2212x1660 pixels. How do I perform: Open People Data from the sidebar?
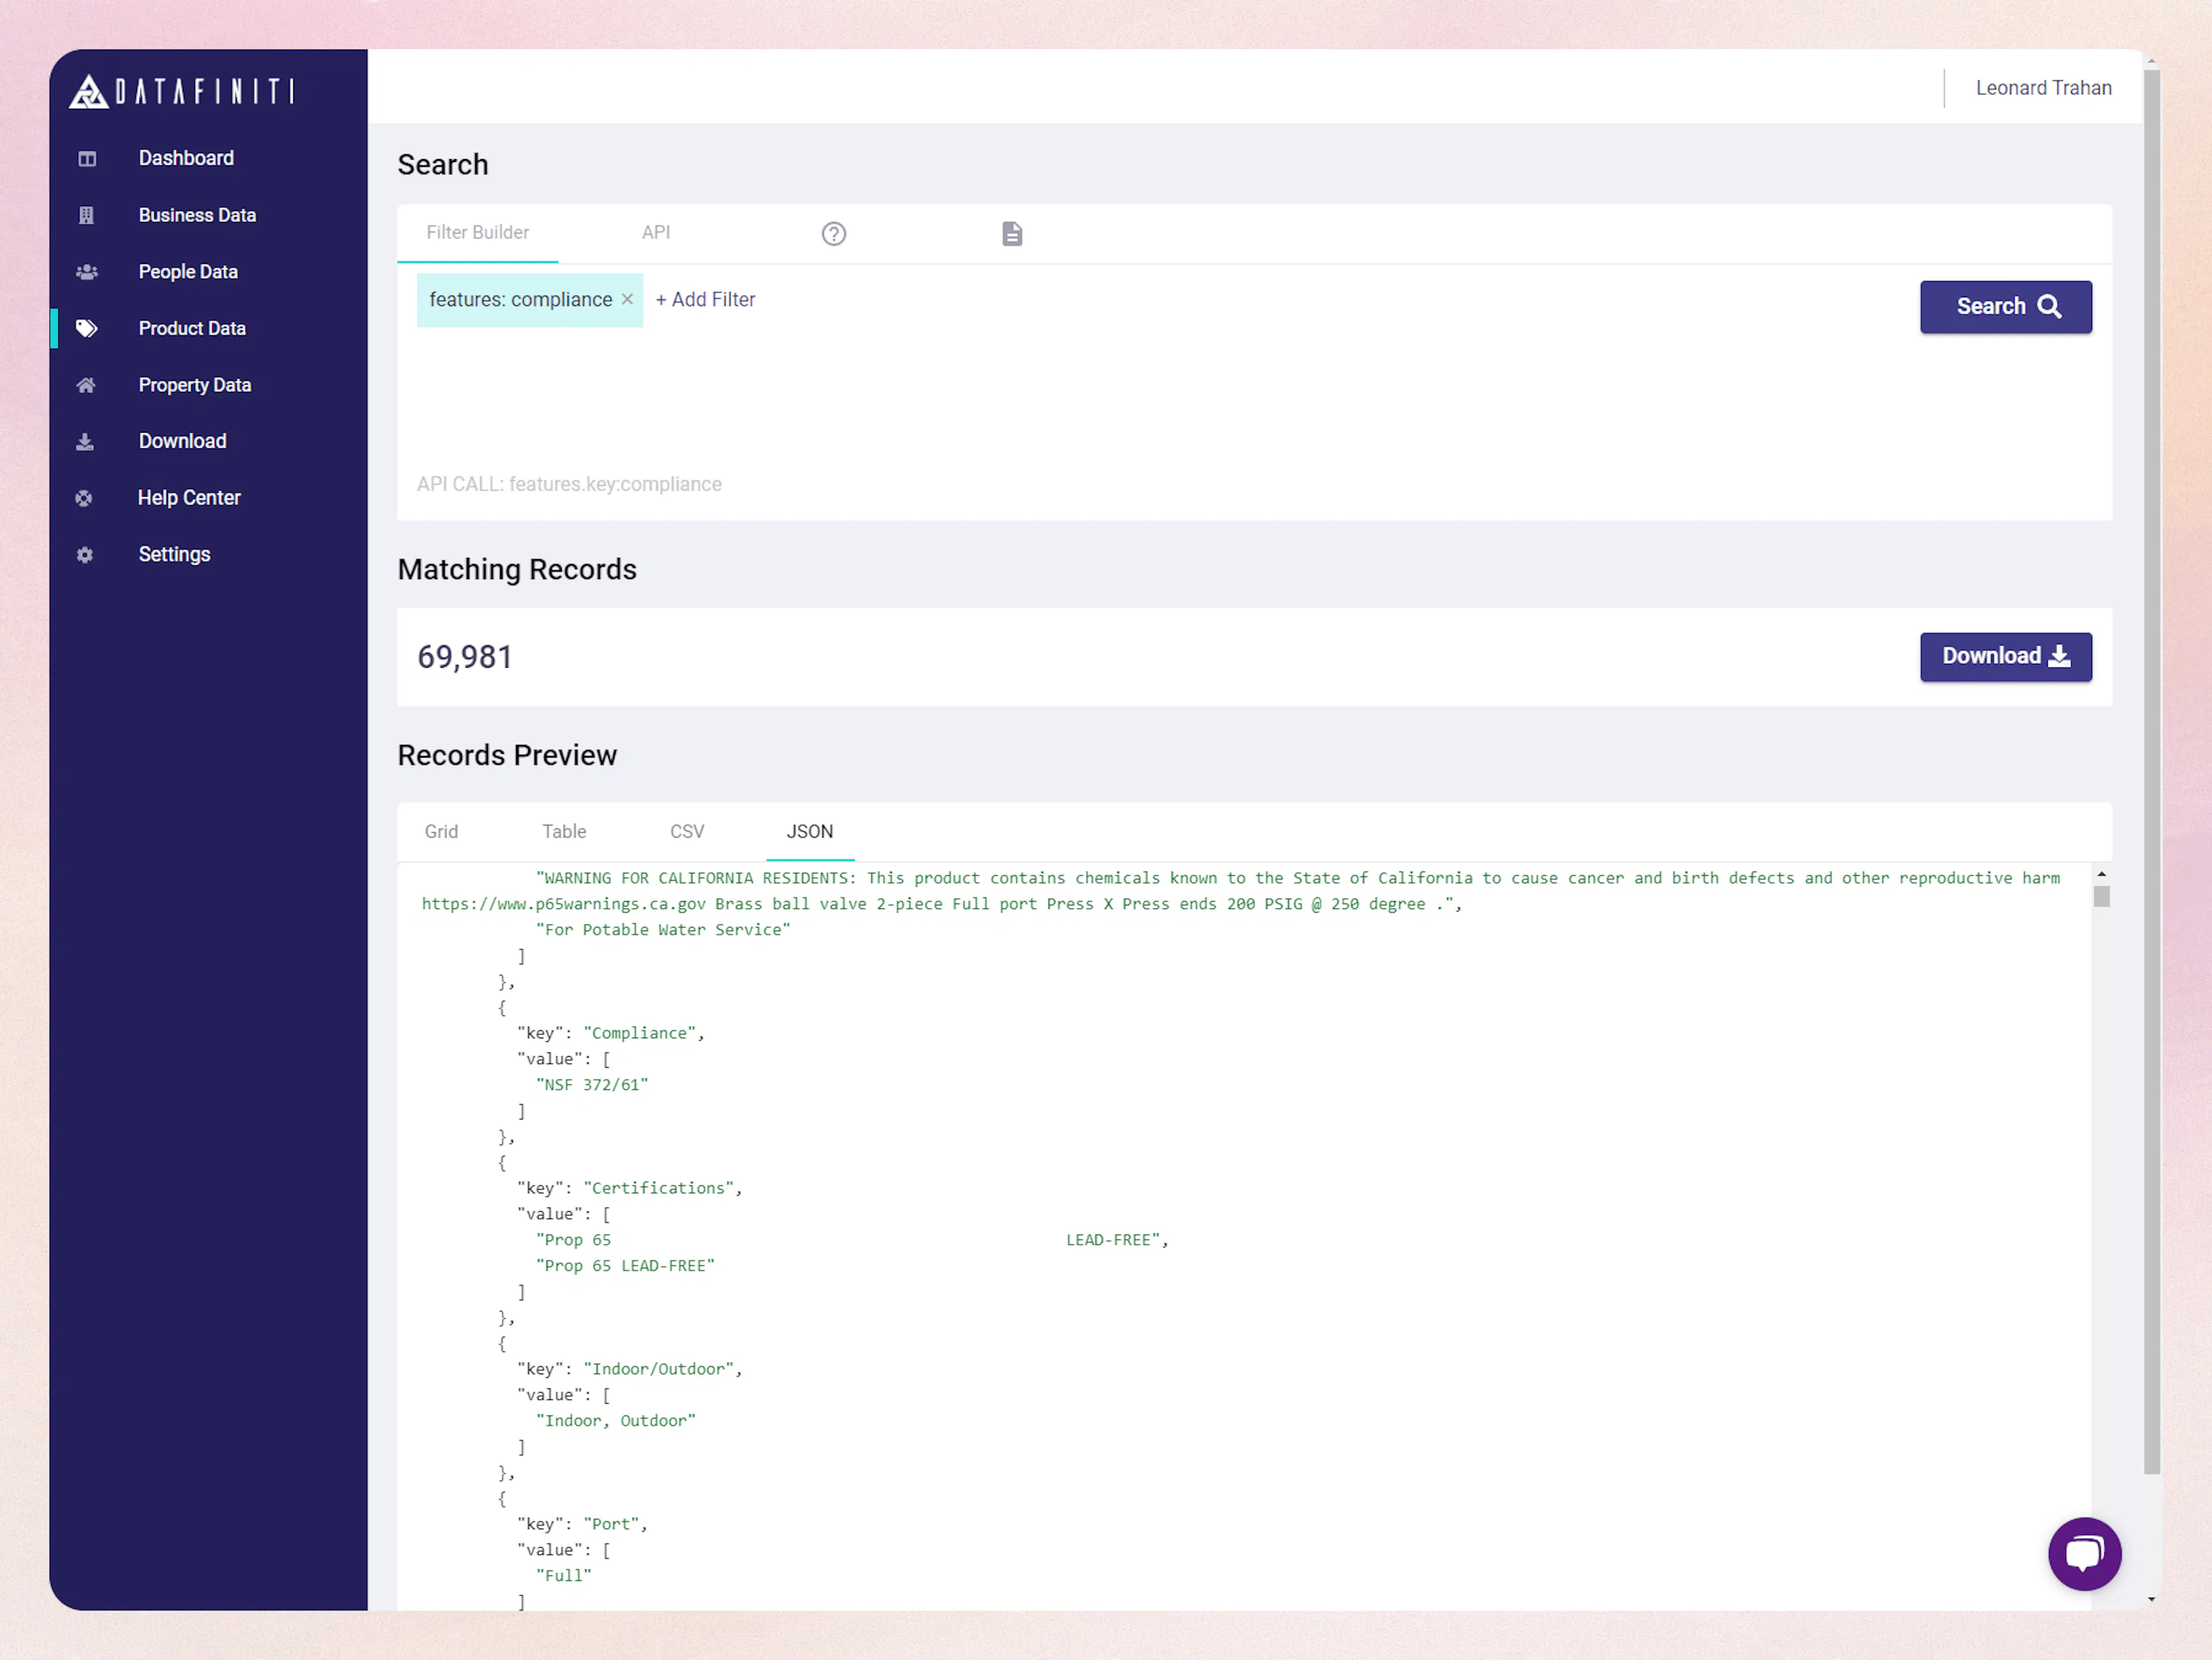coord(188,271)
